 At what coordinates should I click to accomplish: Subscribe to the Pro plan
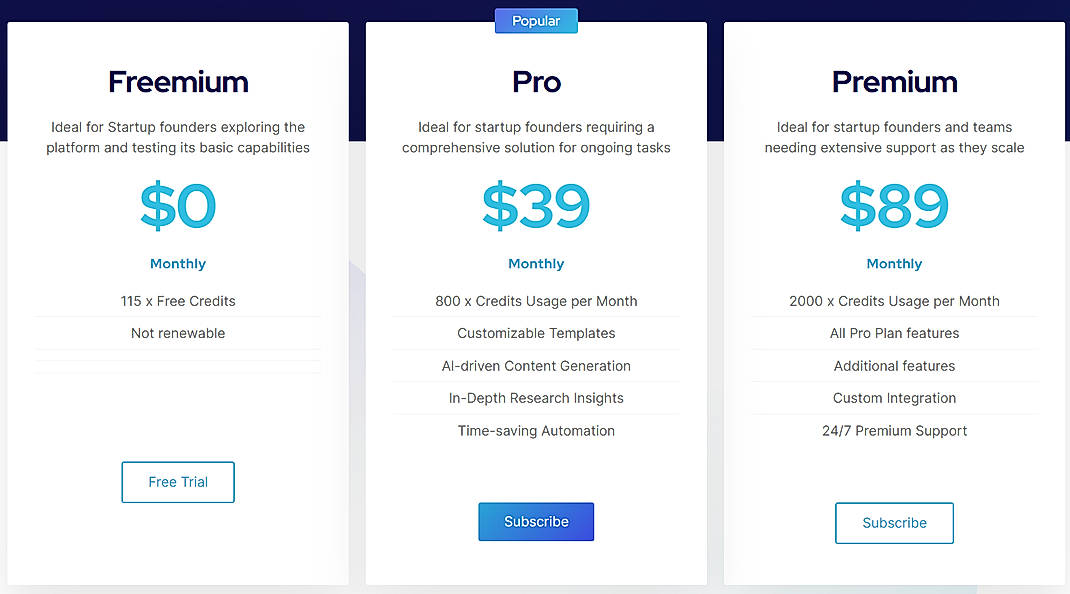point(536,521)
